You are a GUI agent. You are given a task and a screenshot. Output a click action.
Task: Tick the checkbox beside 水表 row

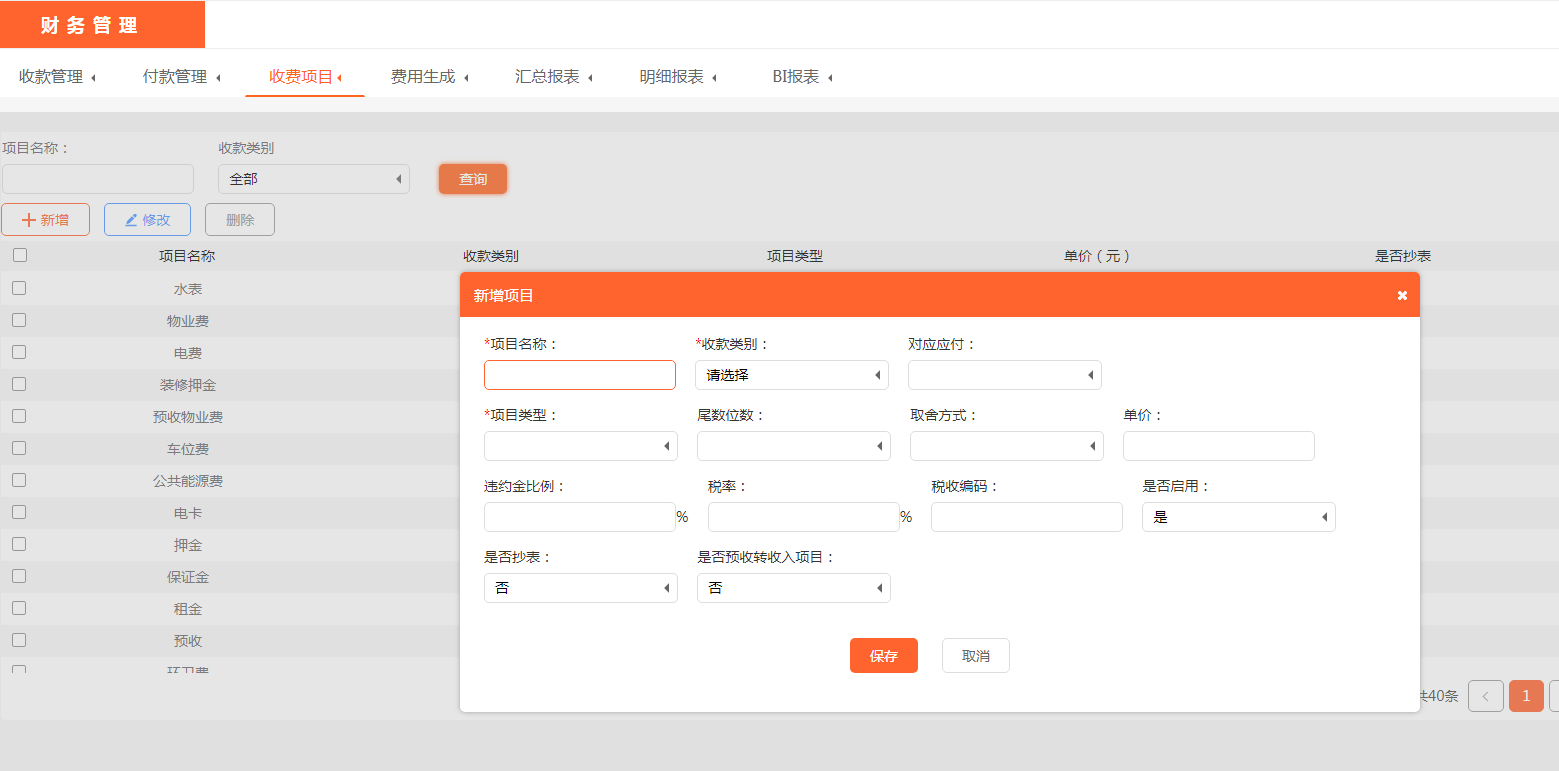tap(19, 288)
